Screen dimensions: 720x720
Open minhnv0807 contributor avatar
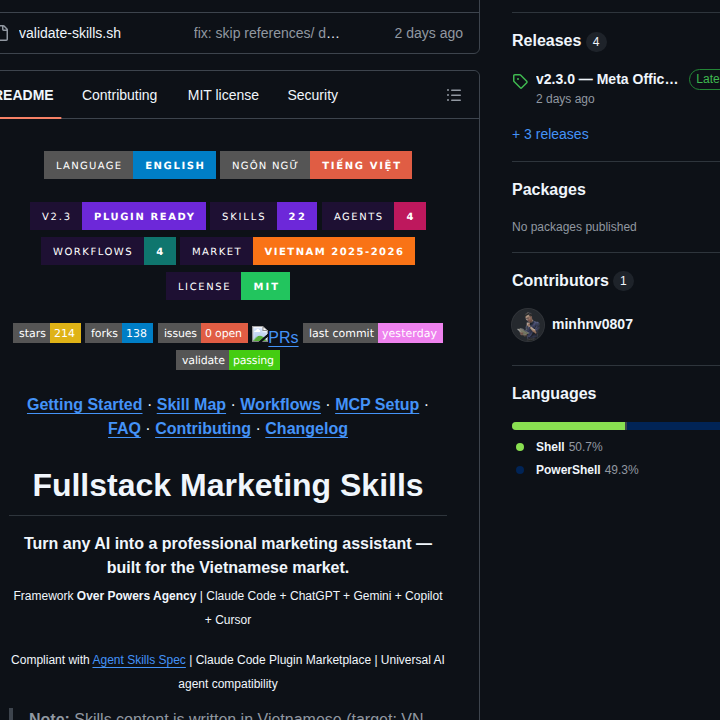pyautogui.click(x=528, y=325)
